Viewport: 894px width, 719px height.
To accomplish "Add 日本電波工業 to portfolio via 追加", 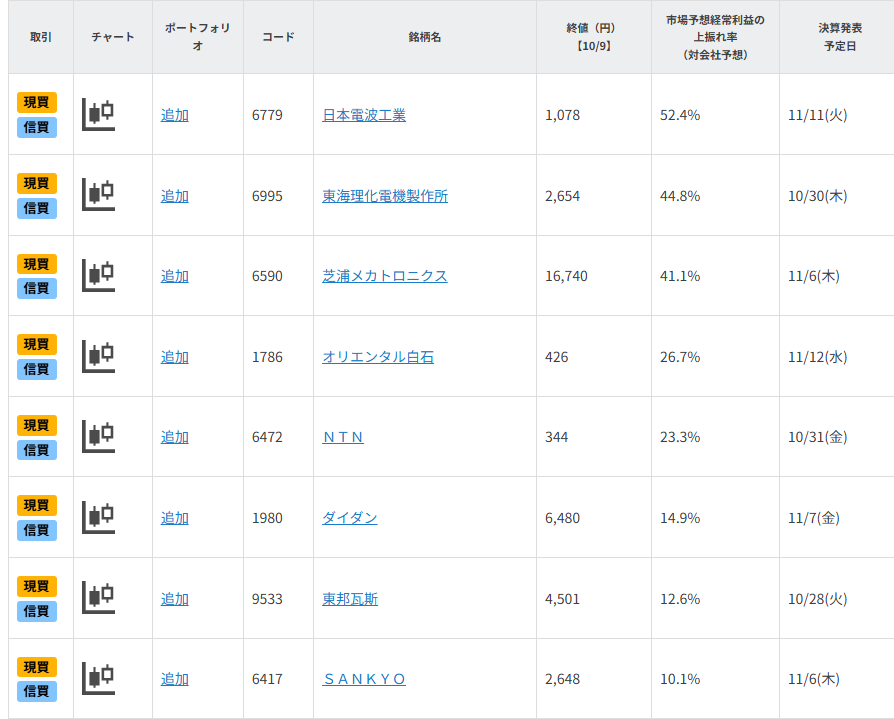I will click(x=174, y=115).
